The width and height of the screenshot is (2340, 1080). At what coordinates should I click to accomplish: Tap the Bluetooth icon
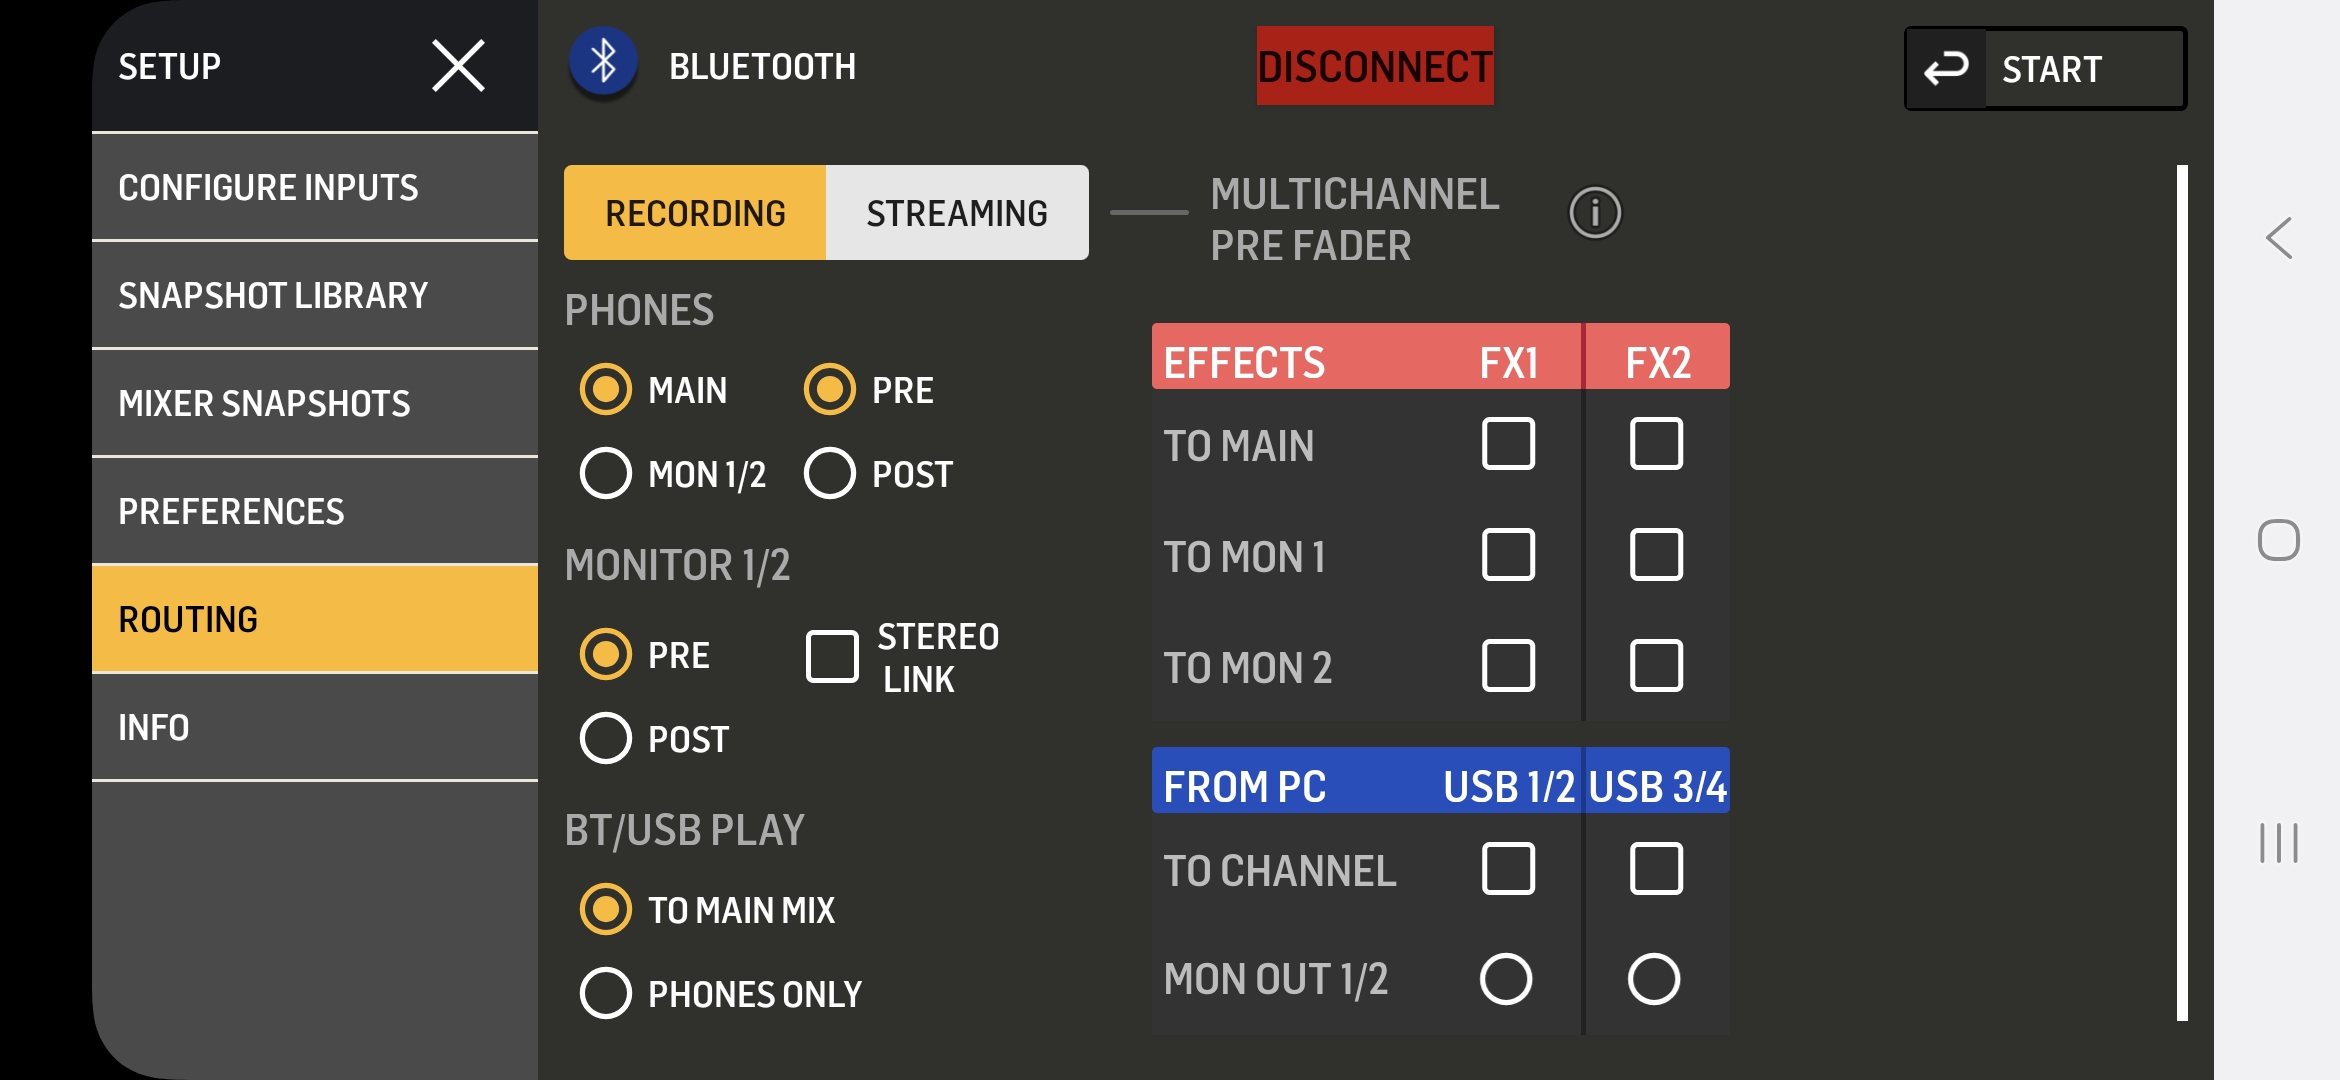point(603,63)
